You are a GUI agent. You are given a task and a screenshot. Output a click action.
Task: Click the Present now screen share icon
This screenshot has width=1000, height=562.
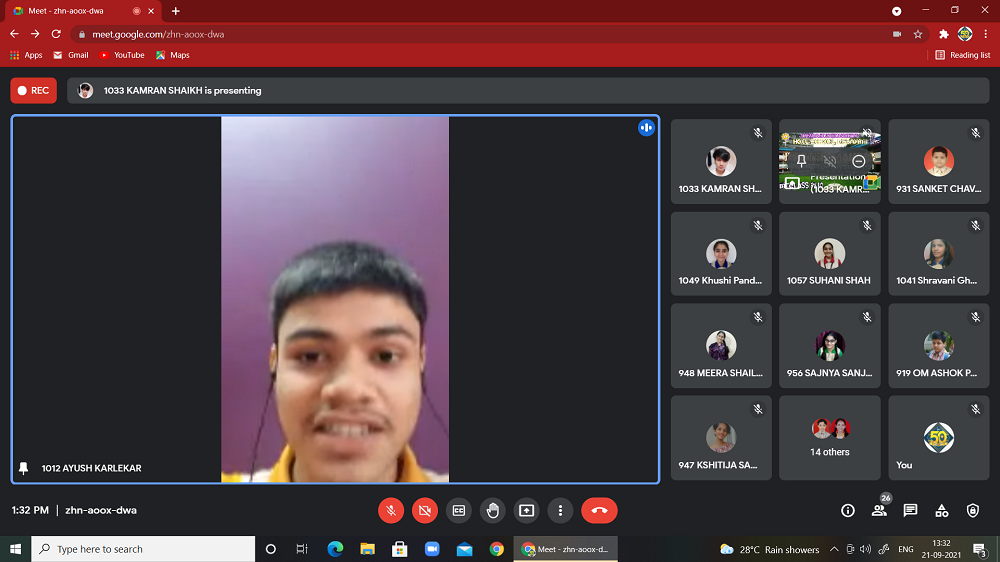point(527,510)
